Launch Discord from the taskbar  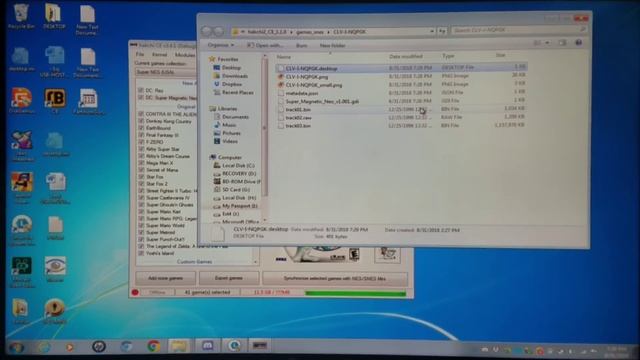(x=207, y=346)
